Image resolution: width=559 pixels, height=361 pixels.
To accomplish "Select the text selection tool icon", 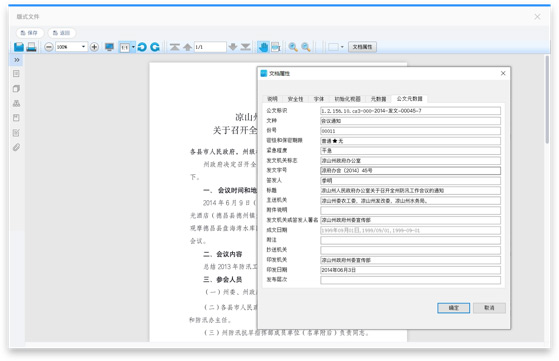I will 276,47.
